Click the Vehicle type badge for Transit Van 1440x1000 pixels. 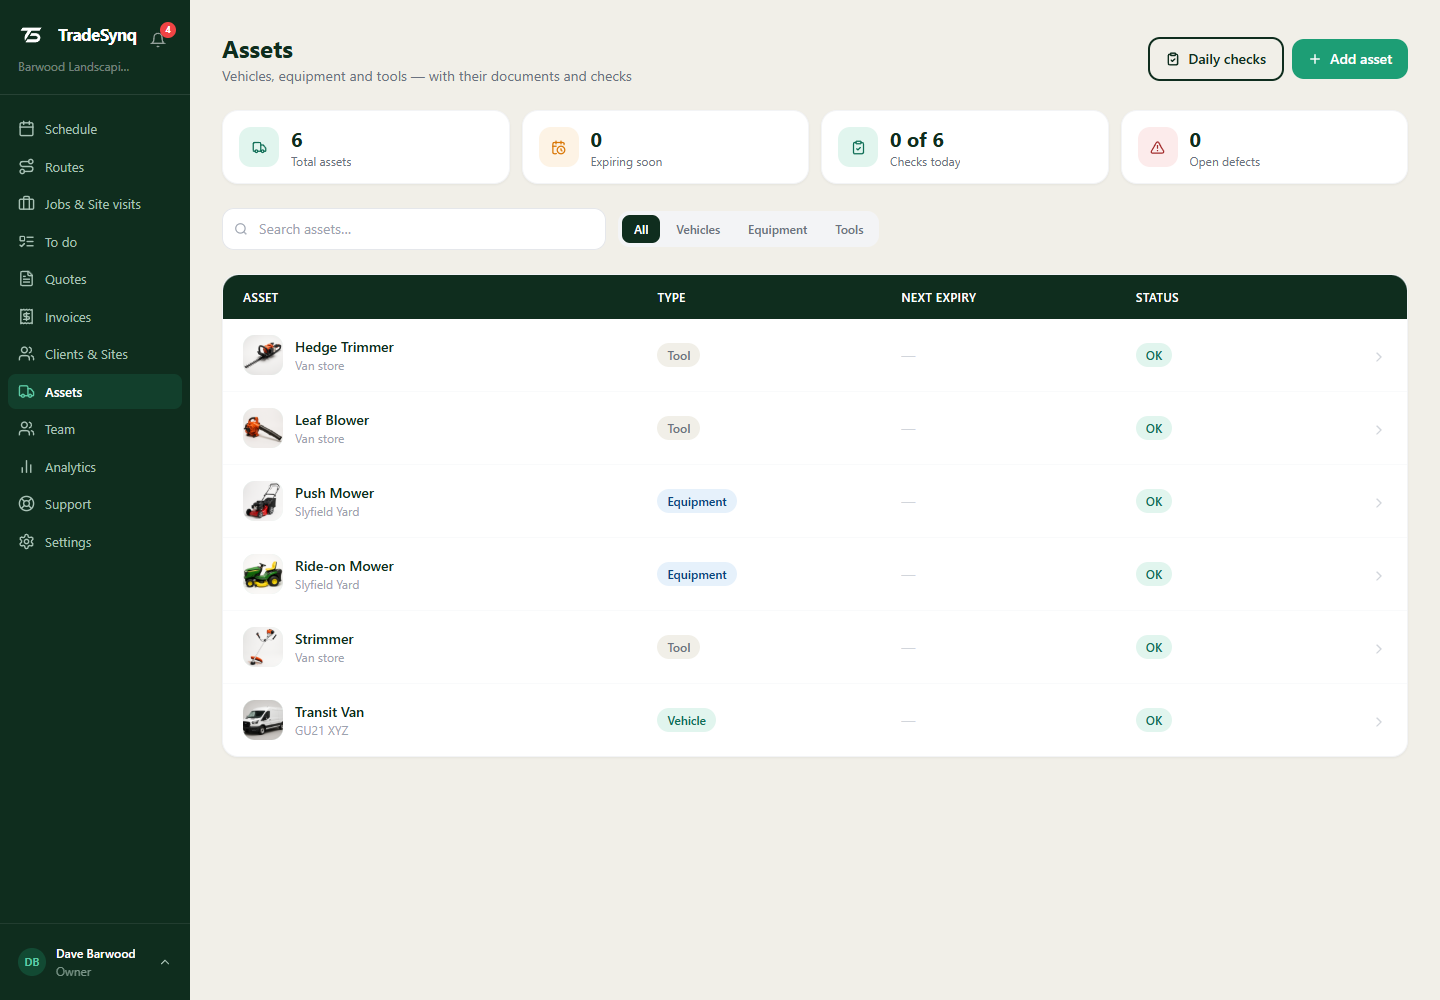point(686,720)
